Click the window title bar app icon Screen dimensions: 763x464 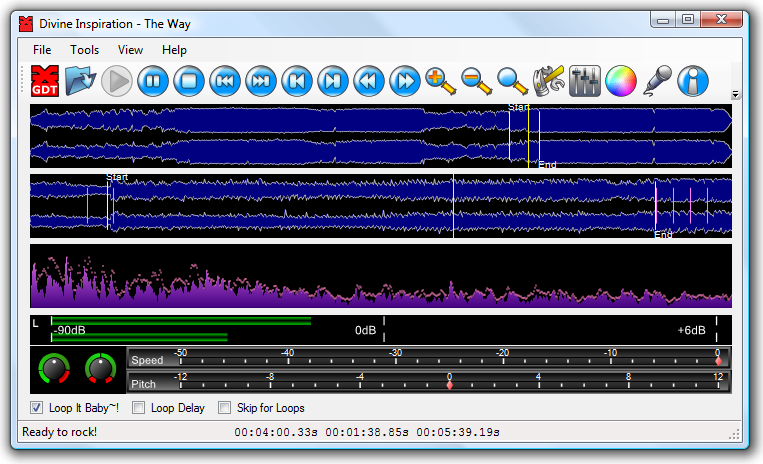point(26,23)
